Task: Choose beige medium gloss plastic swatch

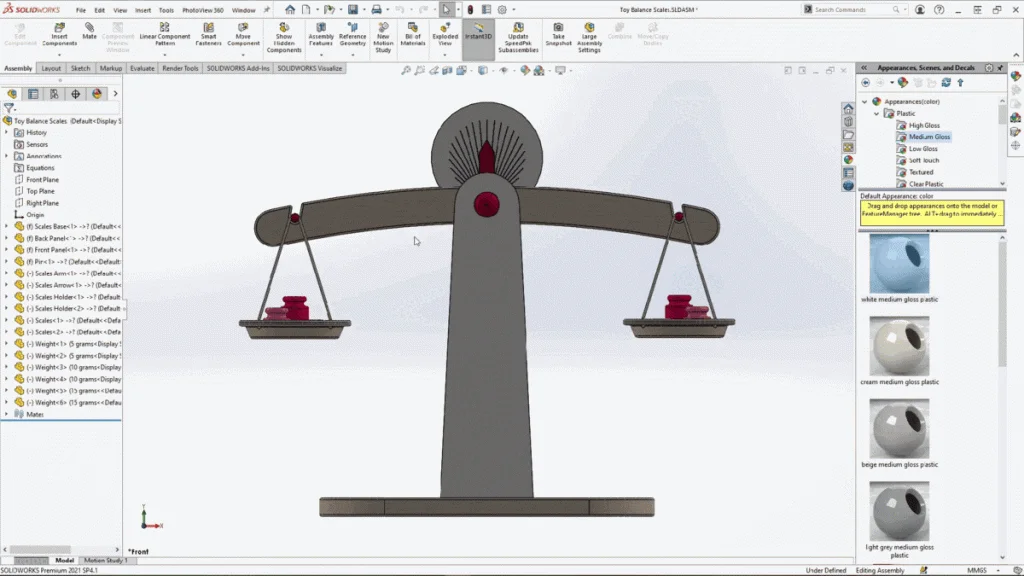Action: coord(899,429)
